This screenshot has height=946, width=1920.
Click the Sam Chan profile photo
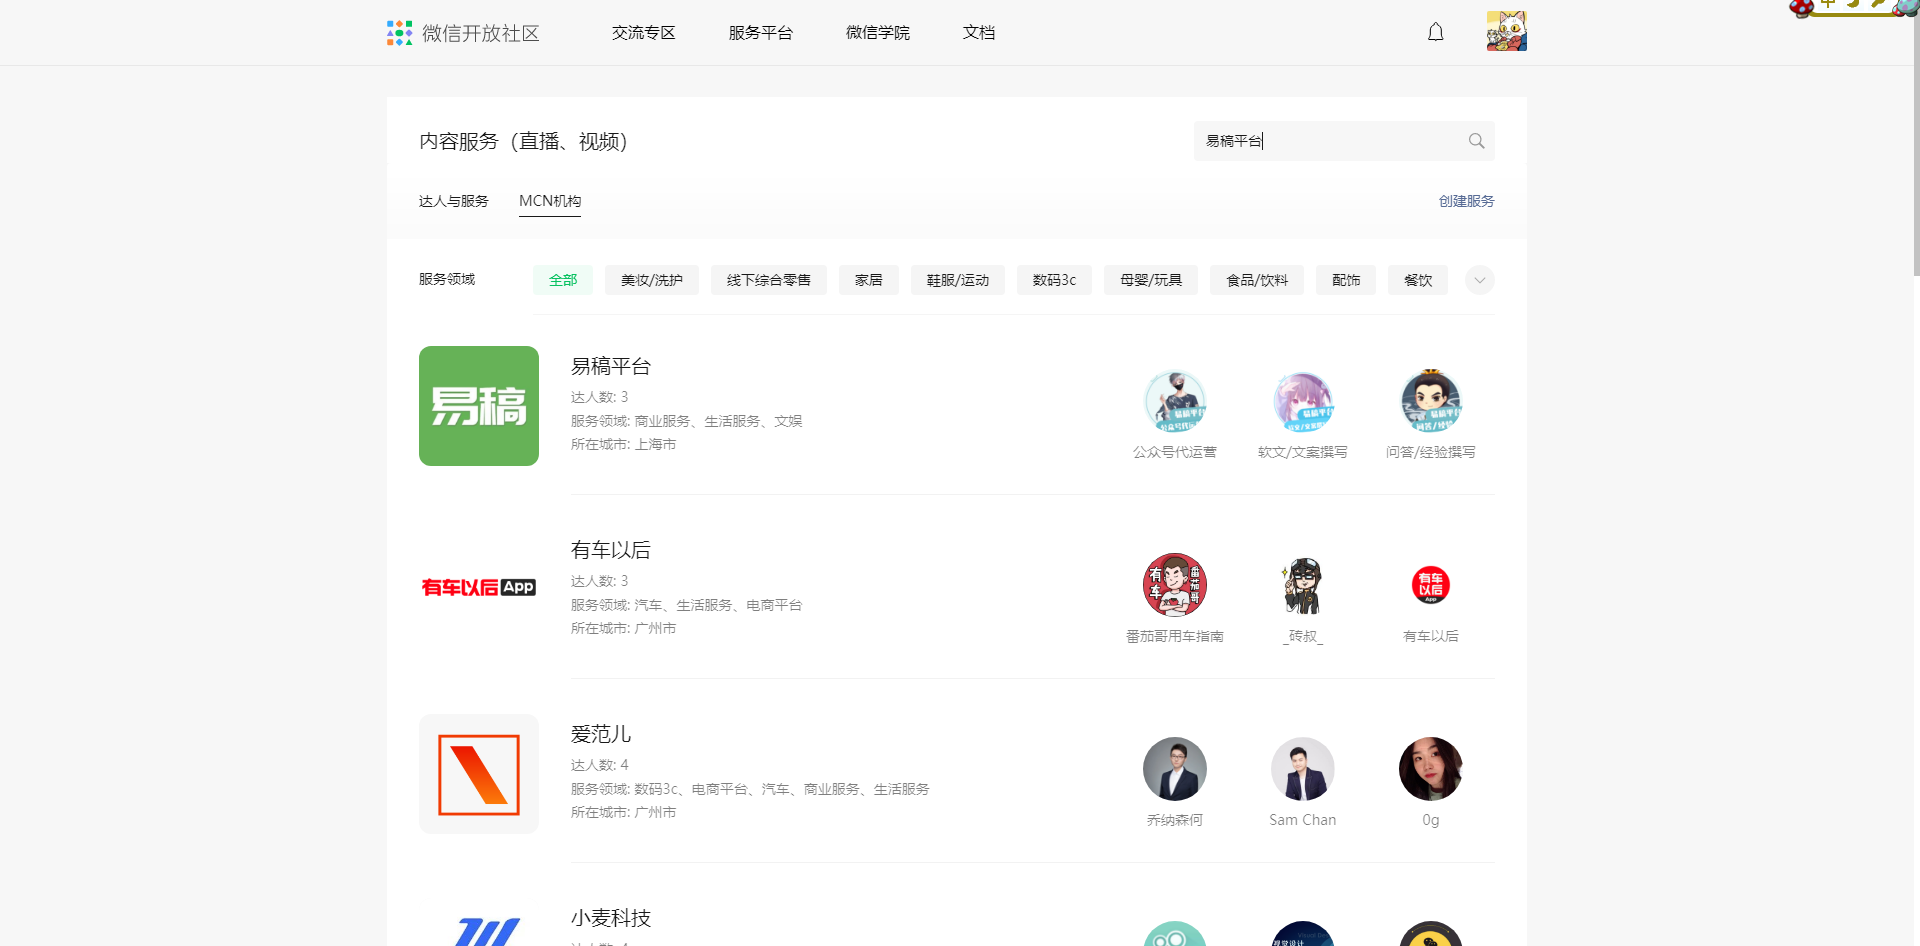[x=1303, y=769]
